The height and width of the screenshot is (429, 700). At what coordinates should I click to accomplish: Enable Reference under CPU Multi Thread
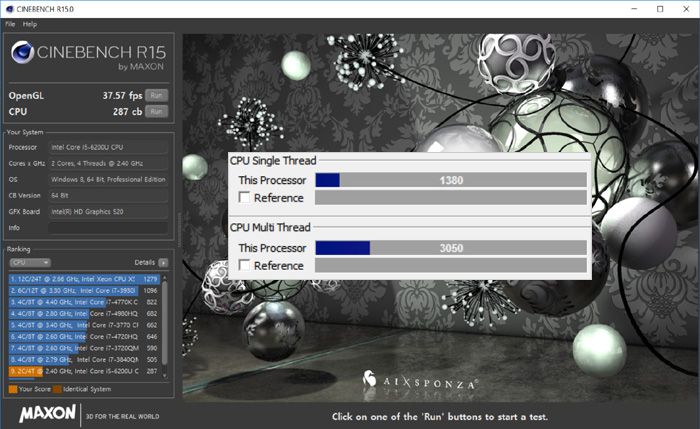point(244,265)
